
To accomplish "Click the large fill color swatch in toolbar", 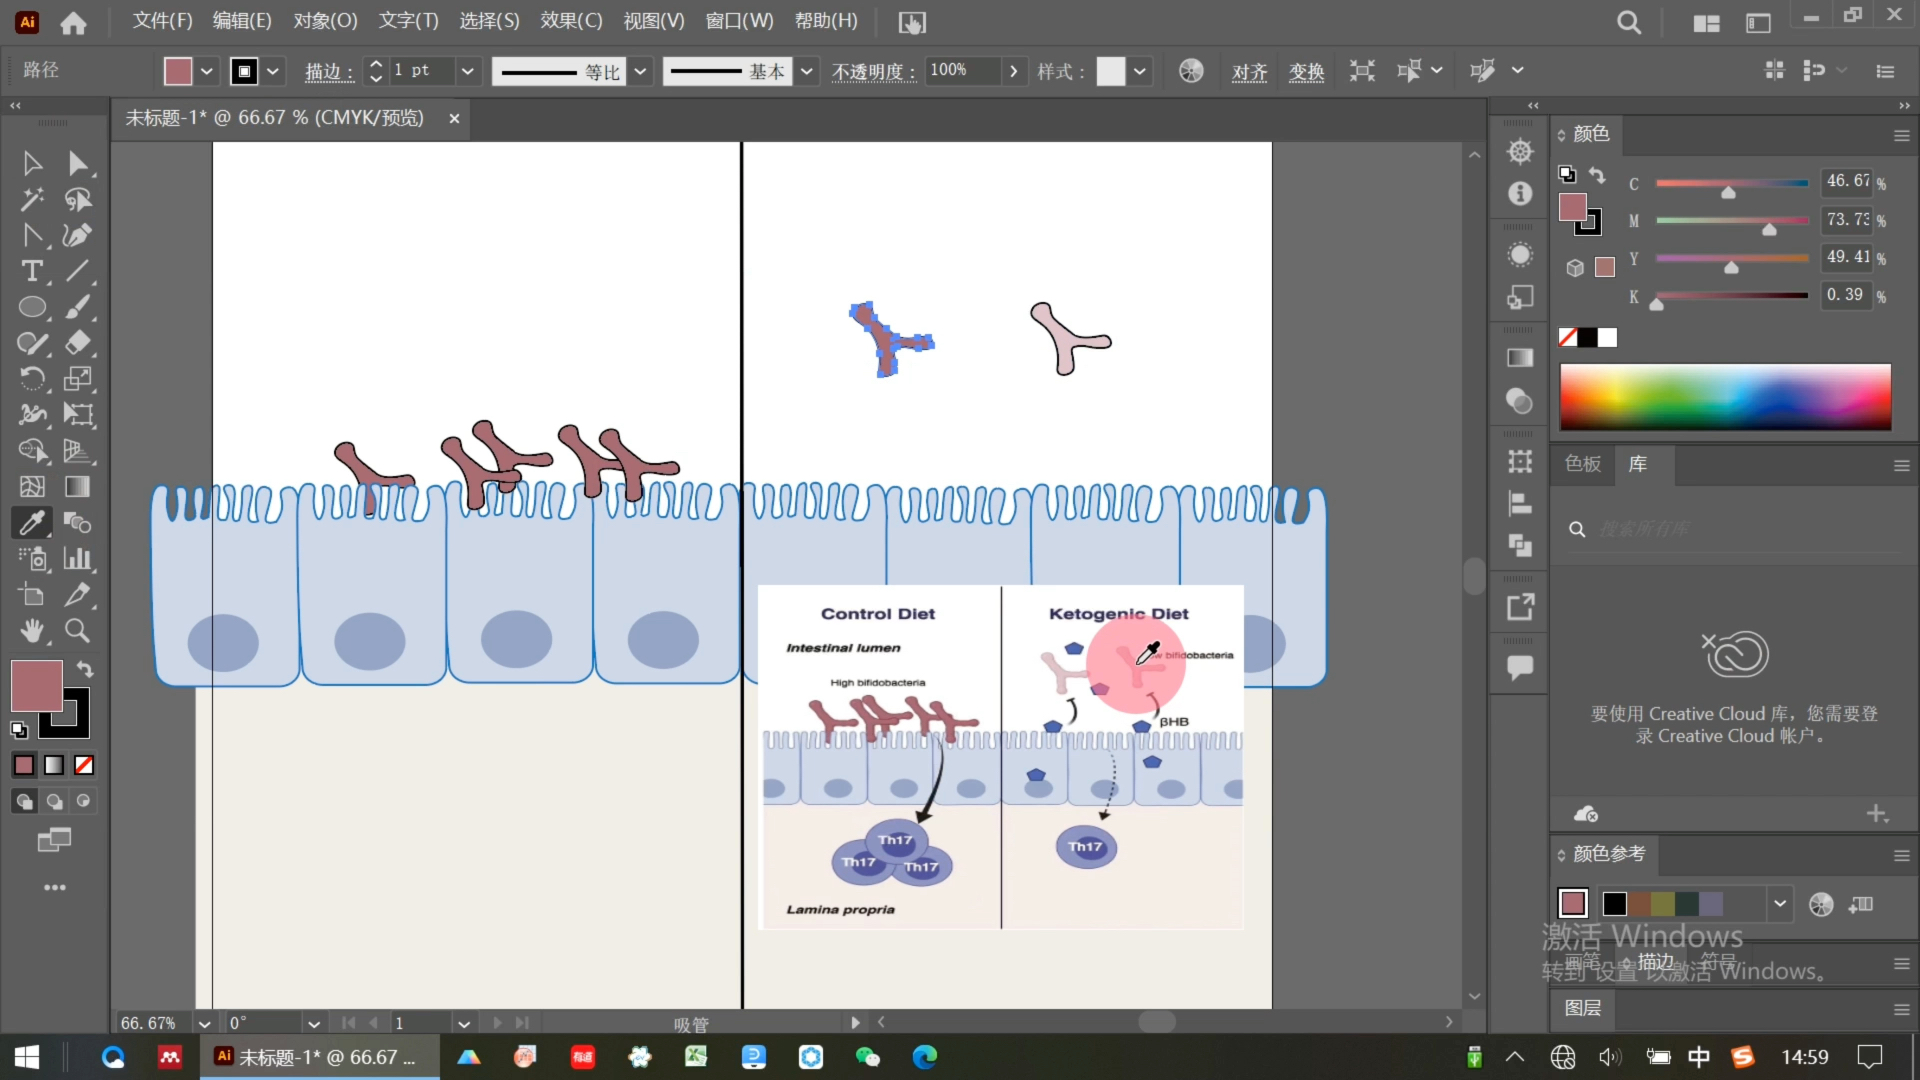I will [x=37, y=686].
